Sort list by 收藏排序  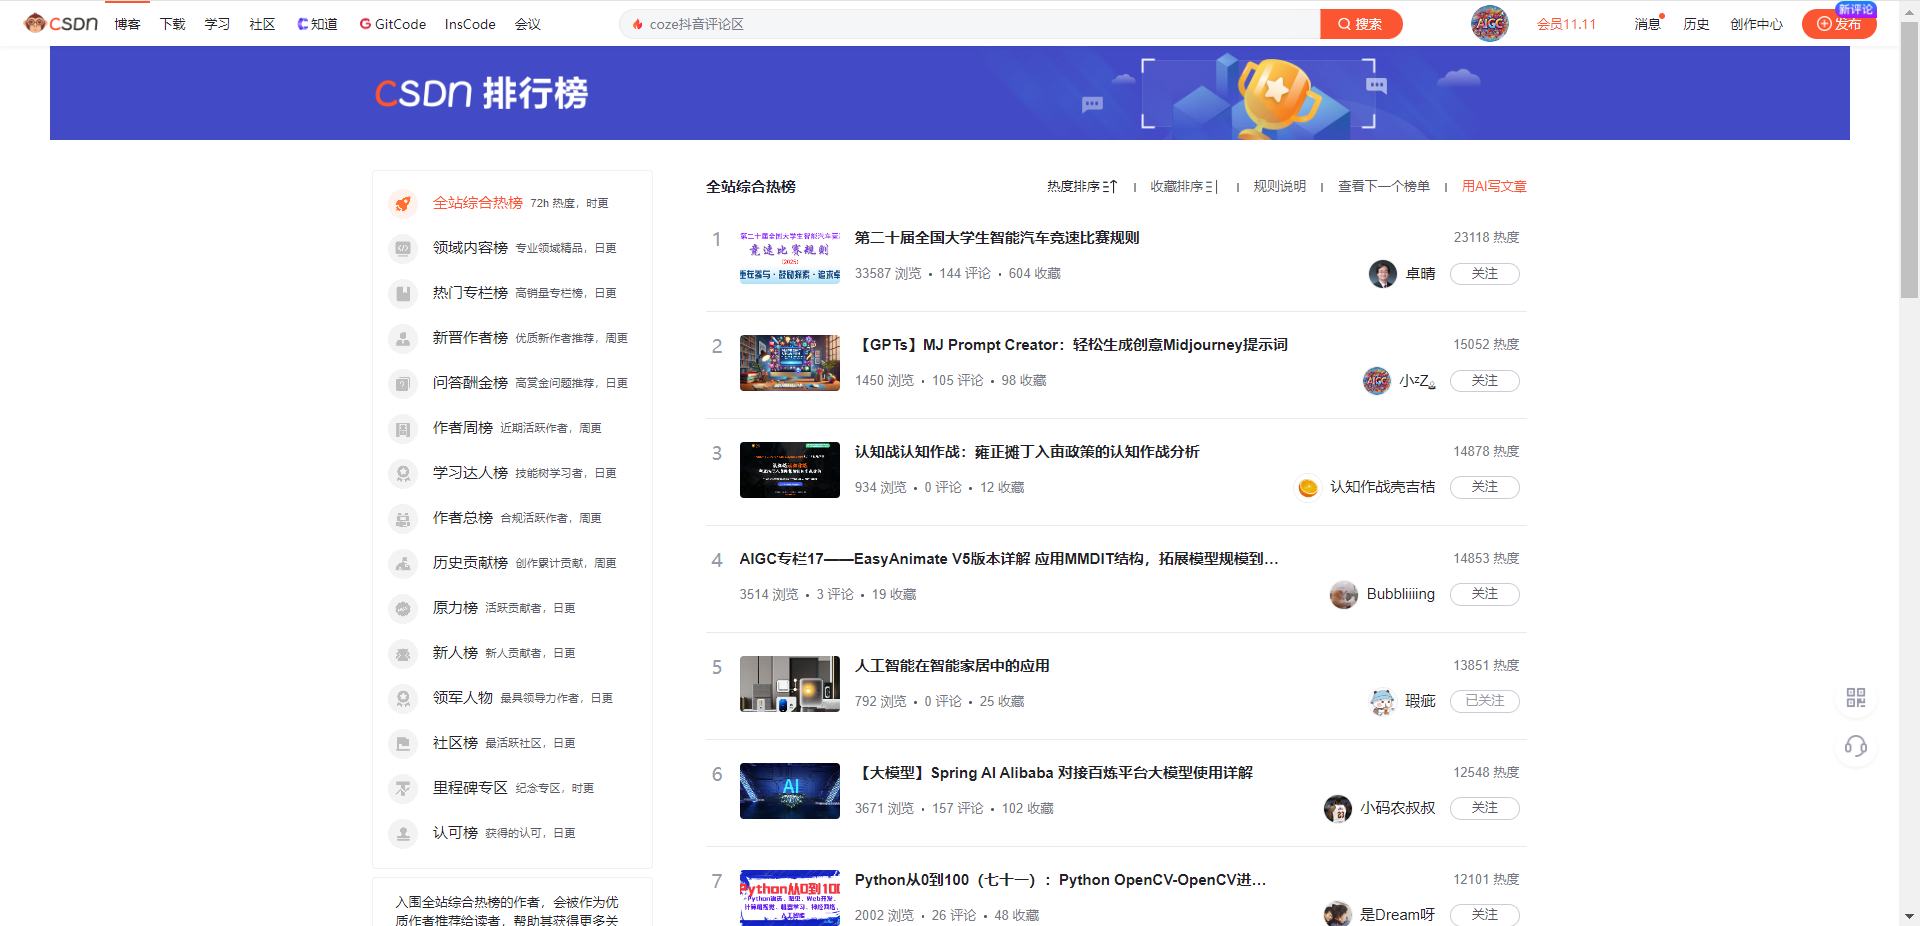(x=1184, y=186)
